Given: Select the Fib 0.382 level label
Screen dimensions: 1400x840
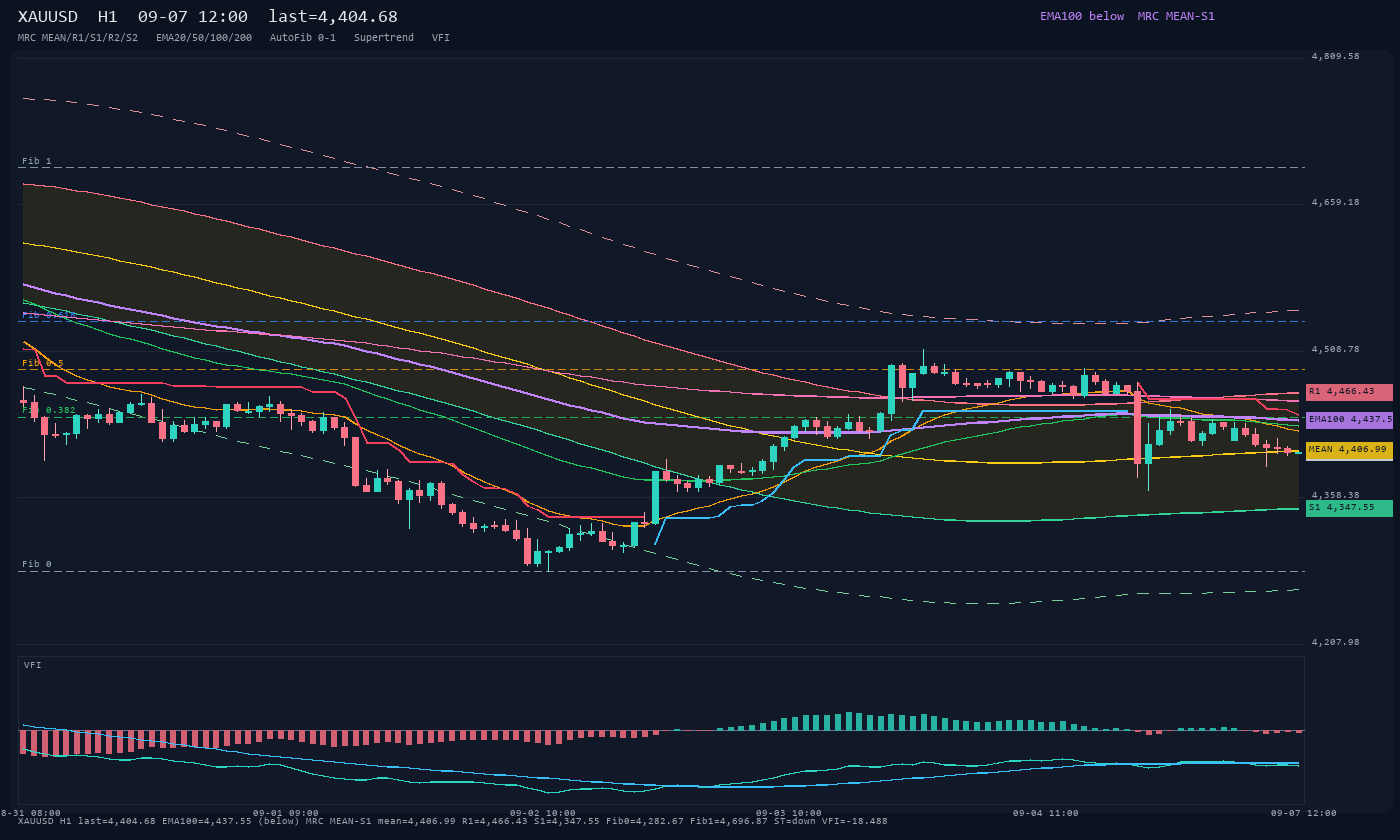Looking at the screenshot, I should pos(49,410).
